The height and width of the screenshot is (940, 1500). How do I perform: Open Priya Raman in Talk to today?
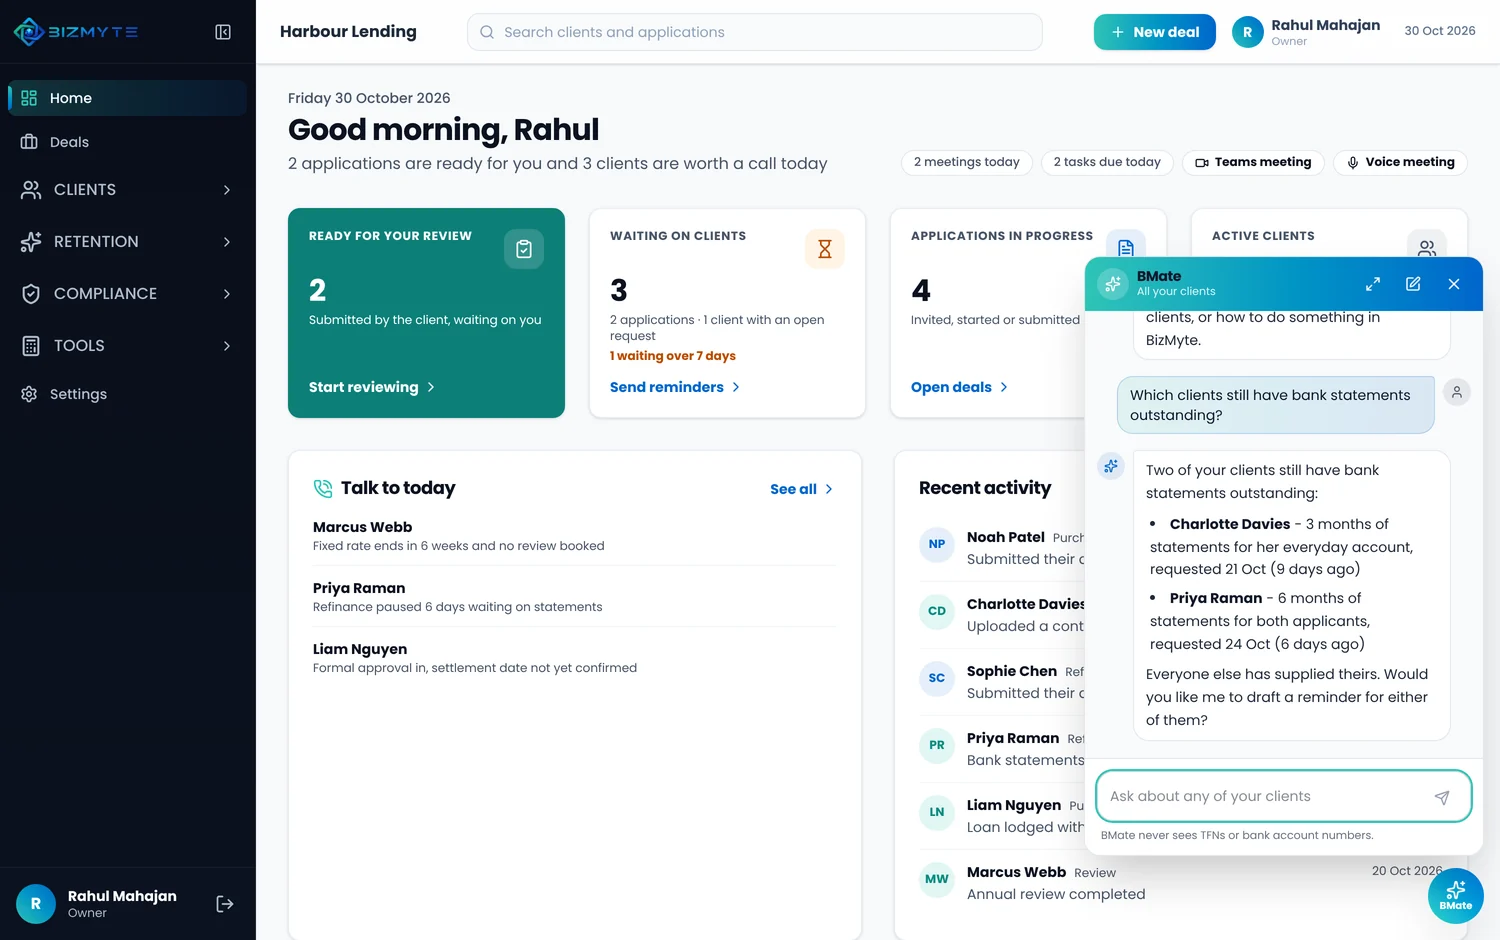point(575,597)
